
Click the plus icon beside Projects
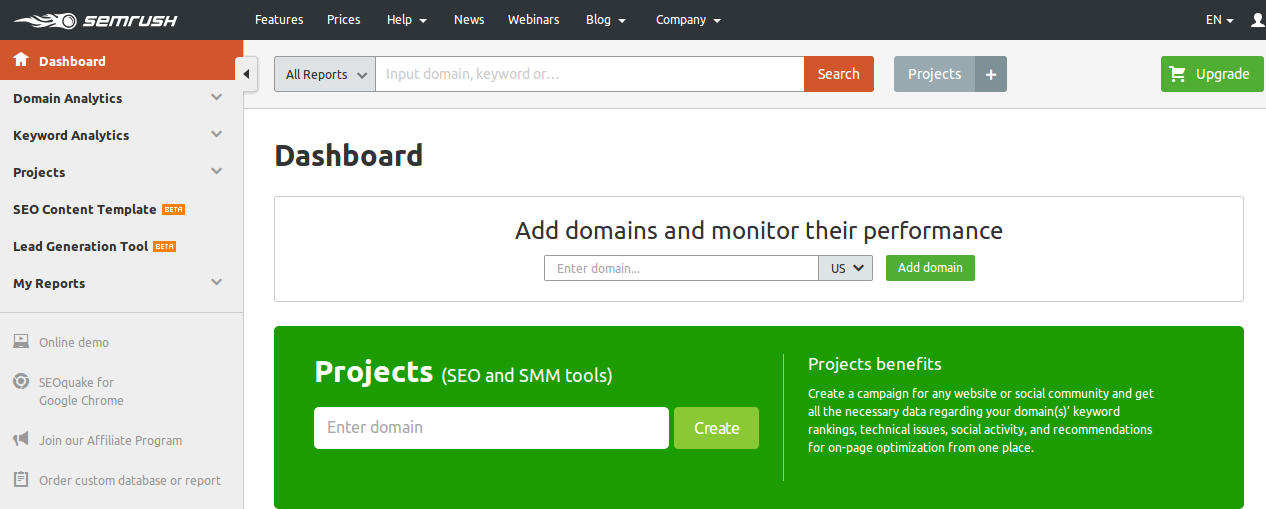[x=991, y=74]
